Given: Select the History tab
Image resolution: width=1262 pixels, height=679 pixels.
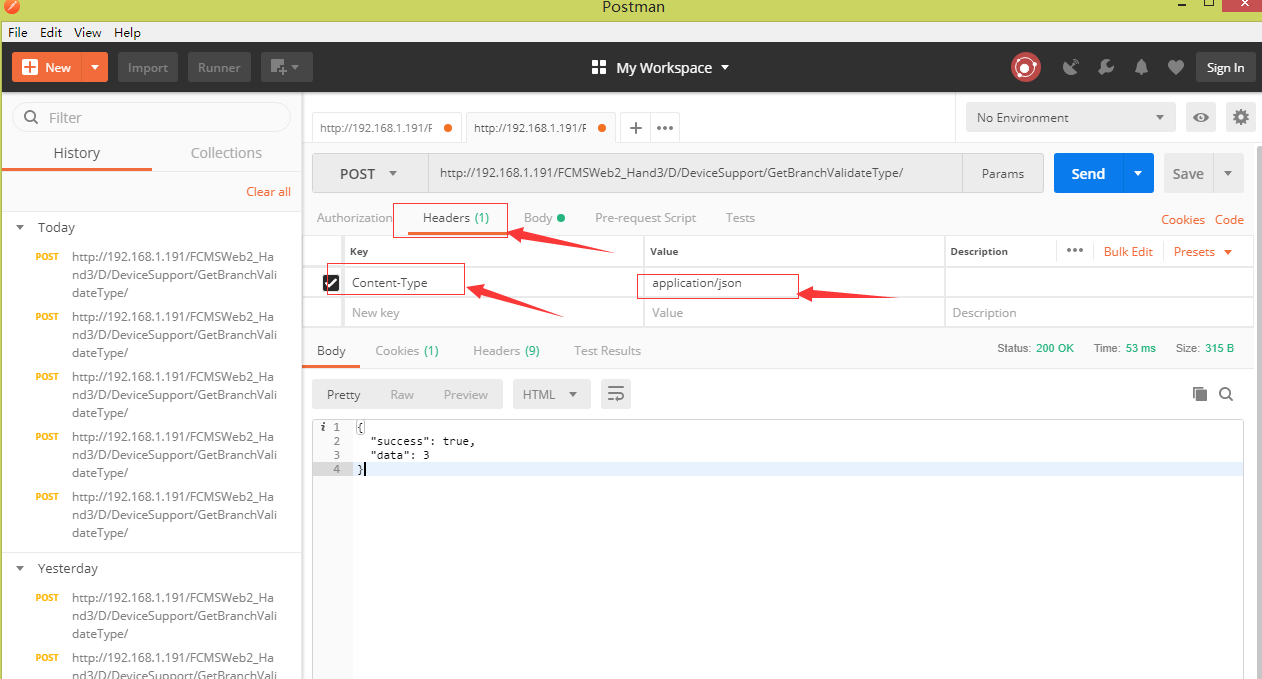Looking at the screenshot, I should (77, 153).
